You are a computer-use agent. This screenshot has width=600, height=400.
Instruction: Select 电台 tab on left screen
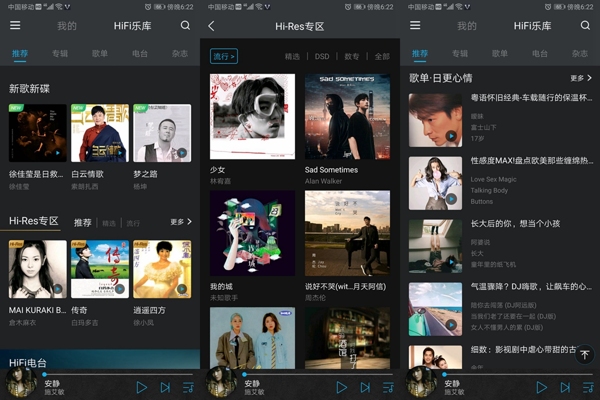point(140,53)
